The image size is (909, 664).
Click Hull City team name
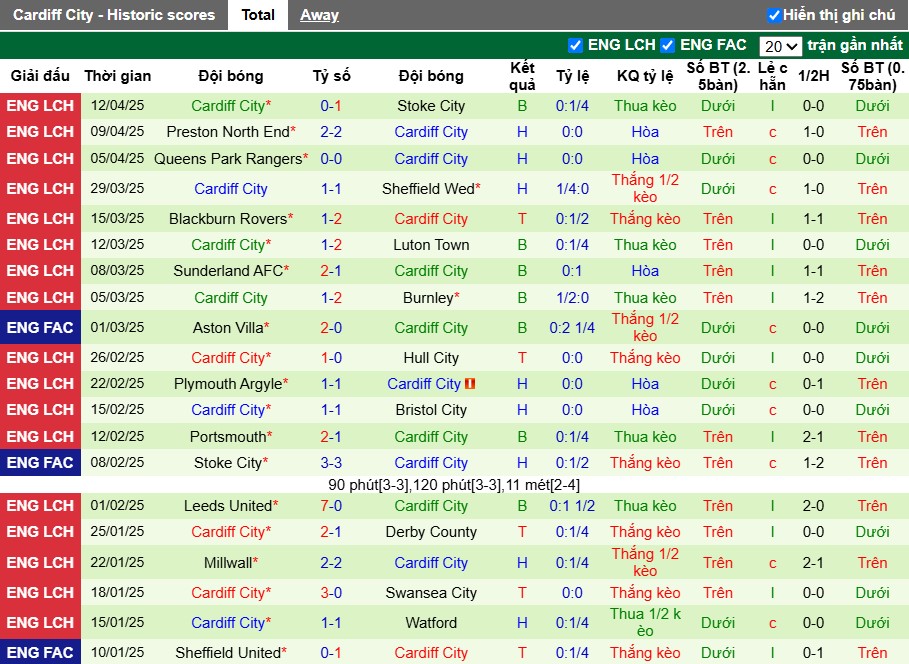click(431, 358)
